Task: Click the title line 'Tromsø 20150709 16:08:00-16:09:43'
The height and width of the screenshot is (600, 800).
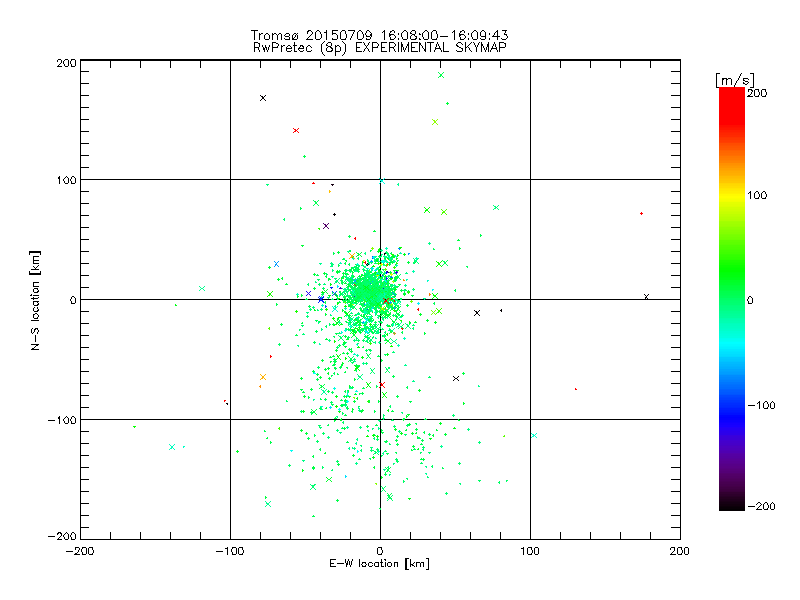Action: (379, 35)
